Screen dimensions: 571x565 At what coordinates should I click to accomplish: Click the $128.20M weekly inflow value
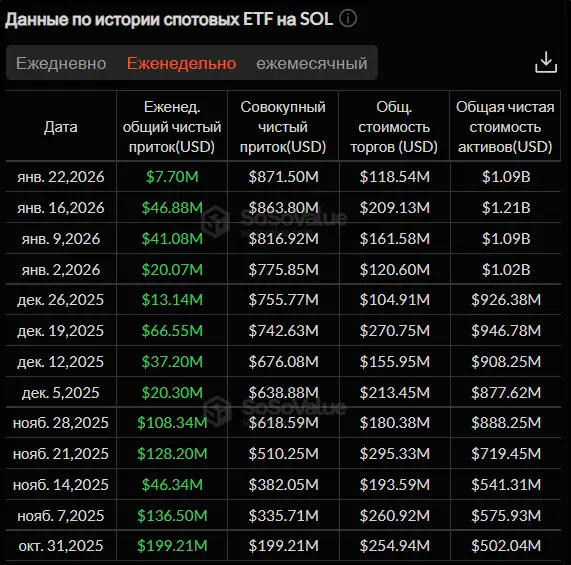point(172,454)
